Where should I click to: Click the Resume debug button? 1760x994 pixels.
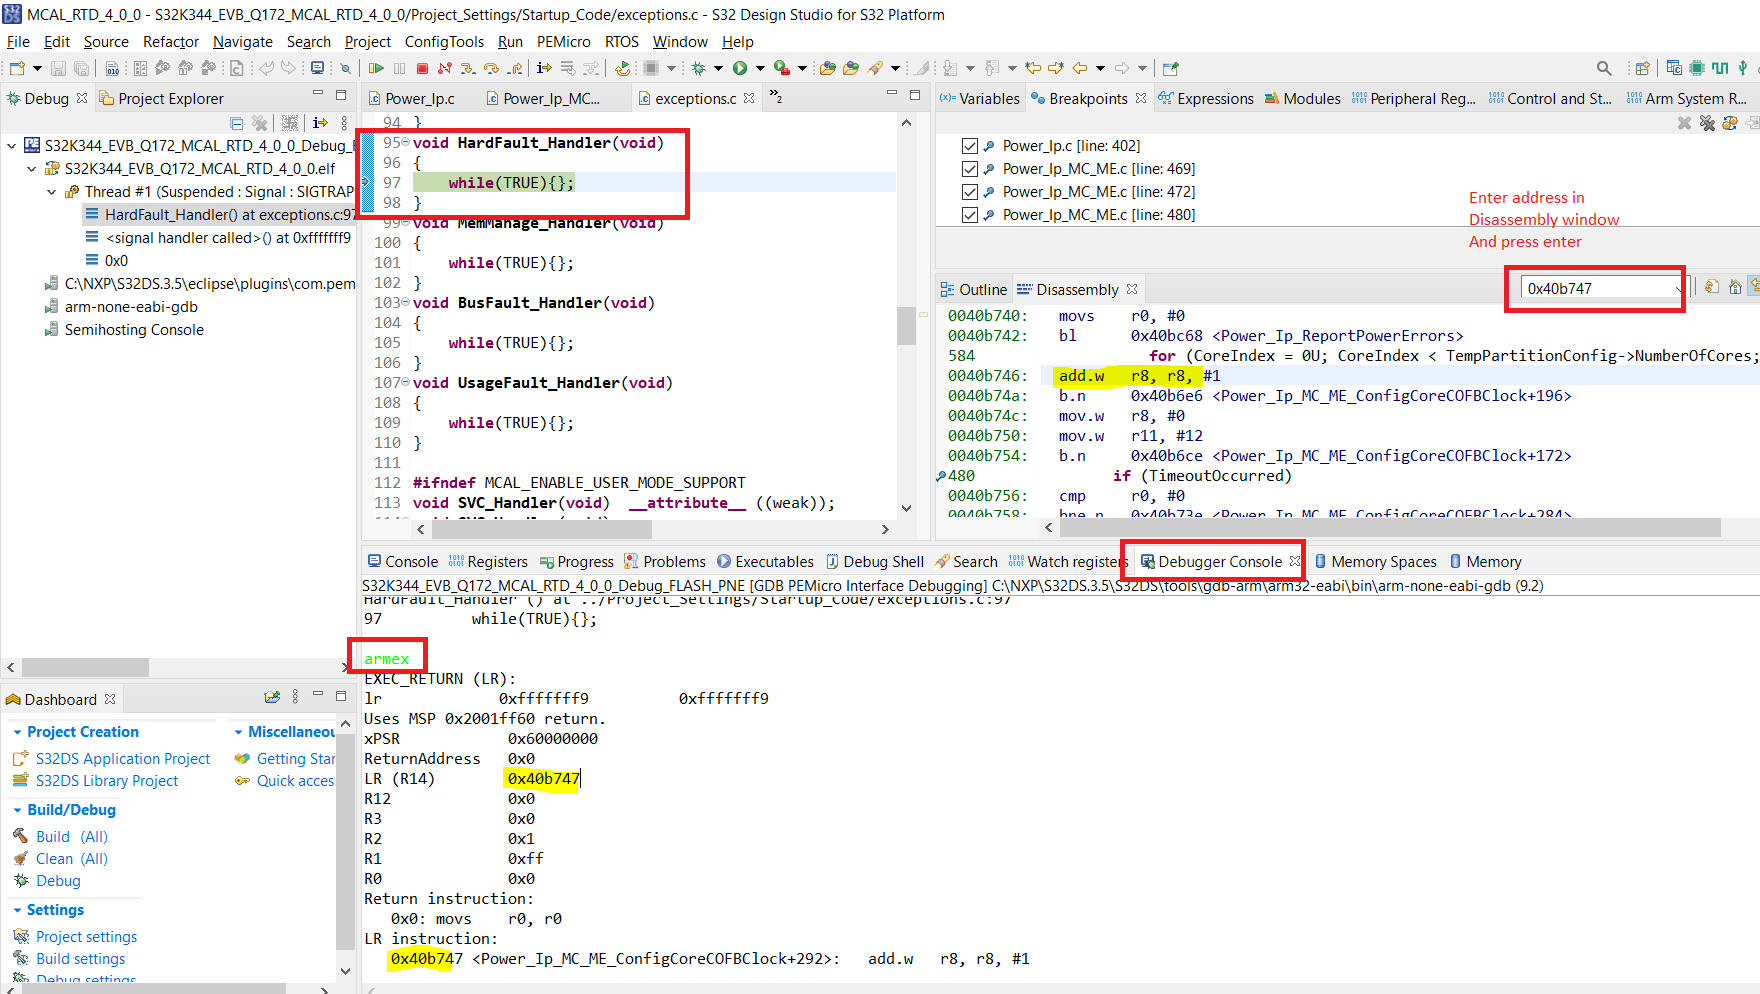376,68
